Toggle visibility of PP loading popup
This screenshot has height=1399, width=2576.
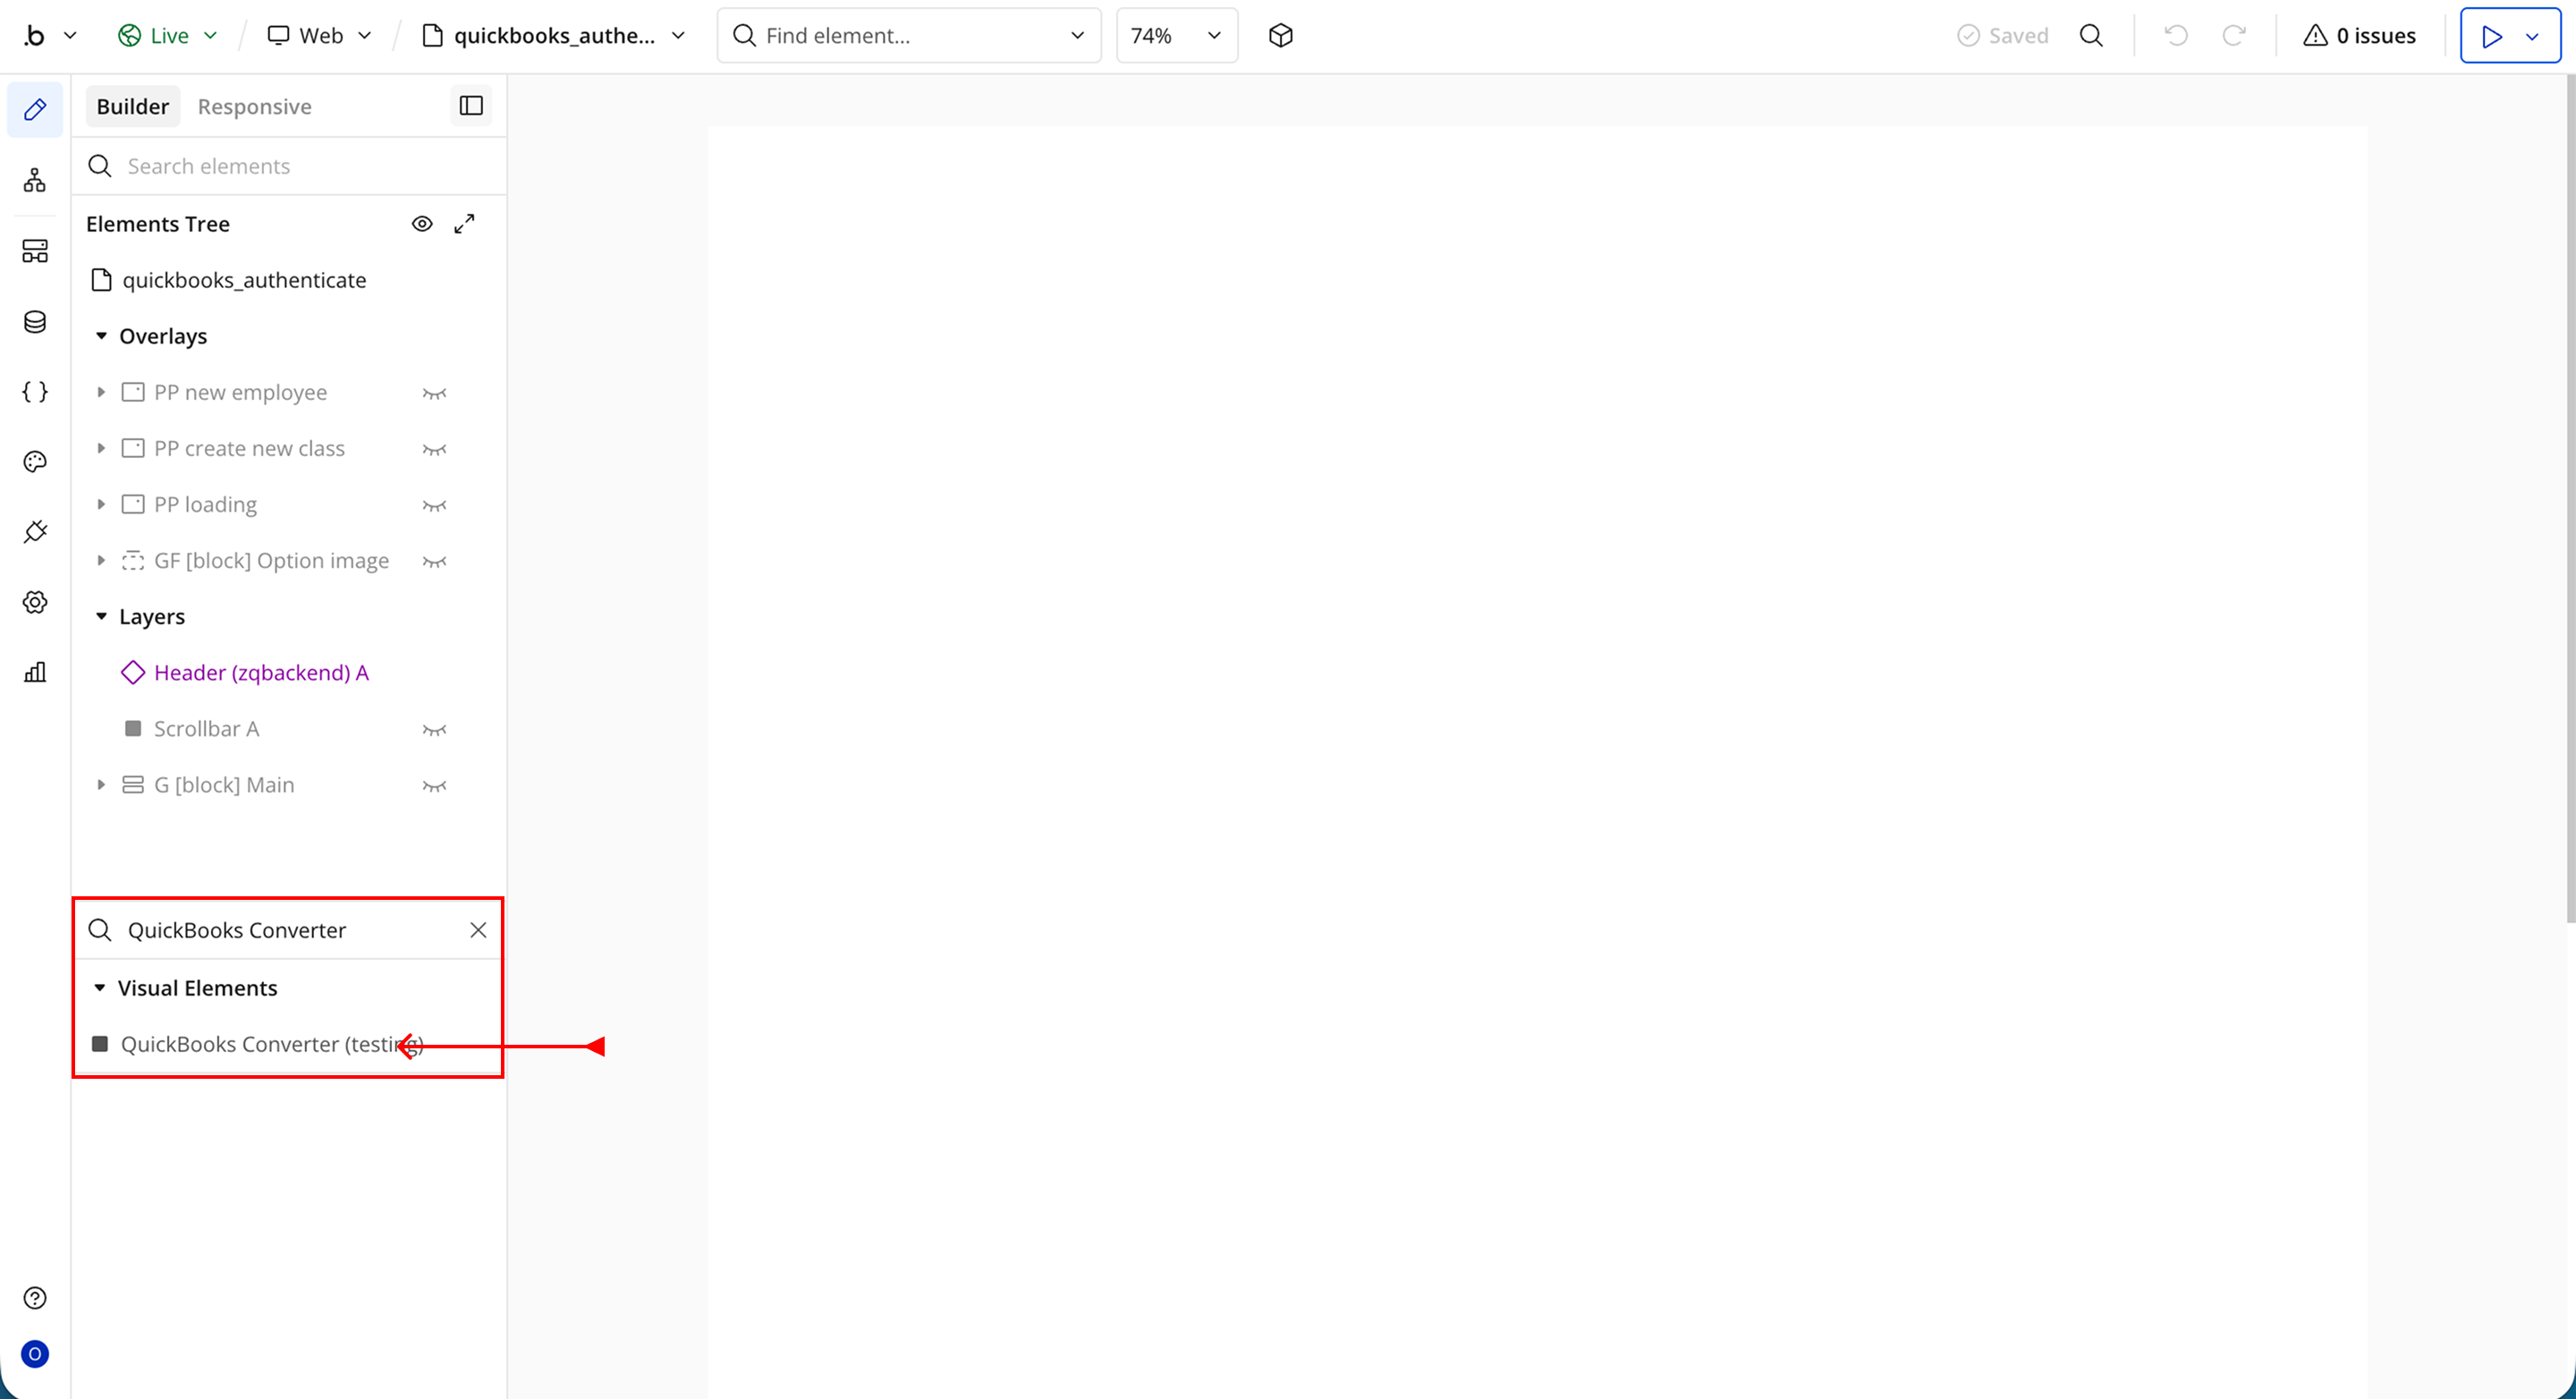click(x=434, y=505)
